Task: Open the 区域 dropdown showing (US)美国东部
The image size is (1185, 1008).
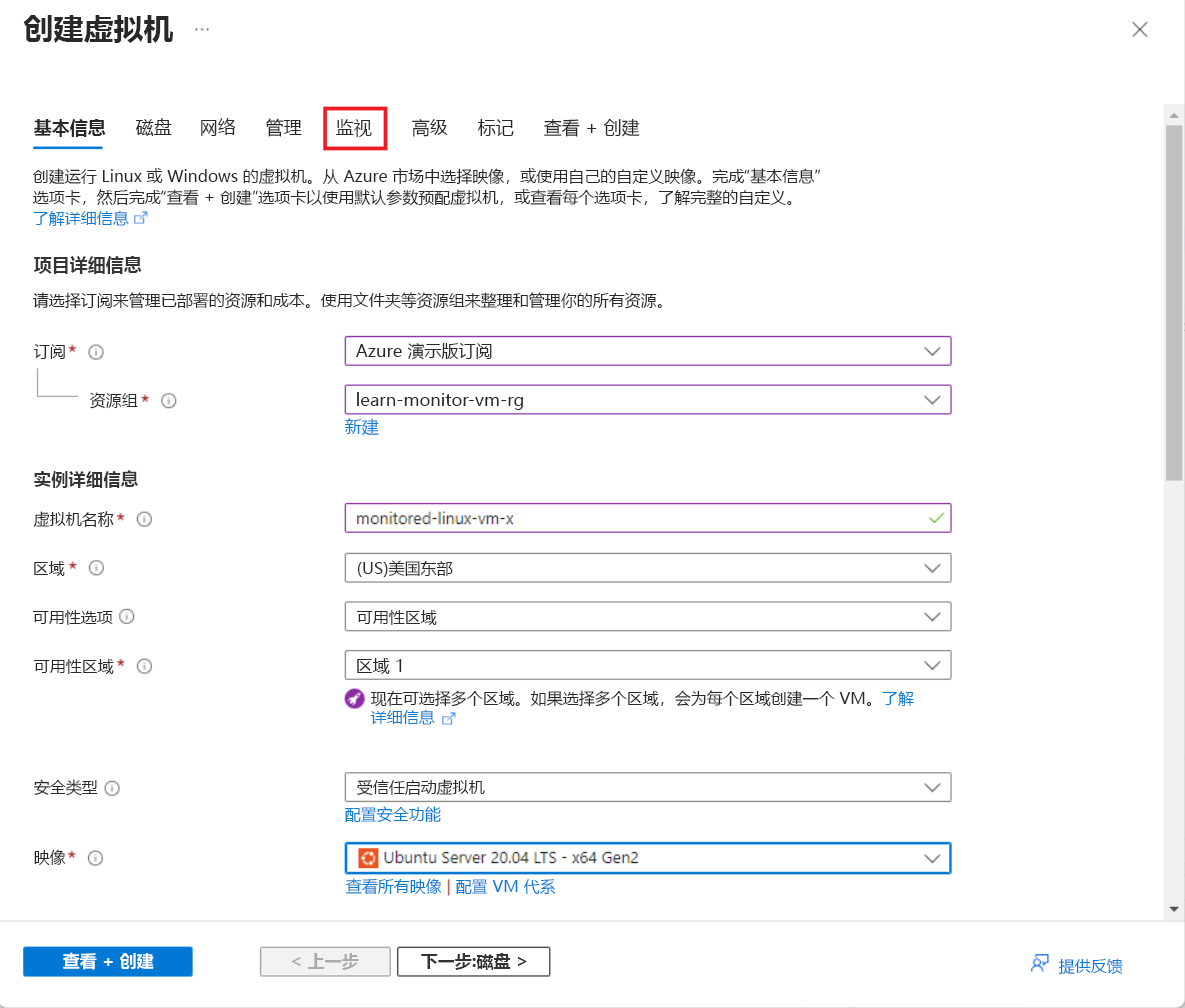Action: (648, 568)
